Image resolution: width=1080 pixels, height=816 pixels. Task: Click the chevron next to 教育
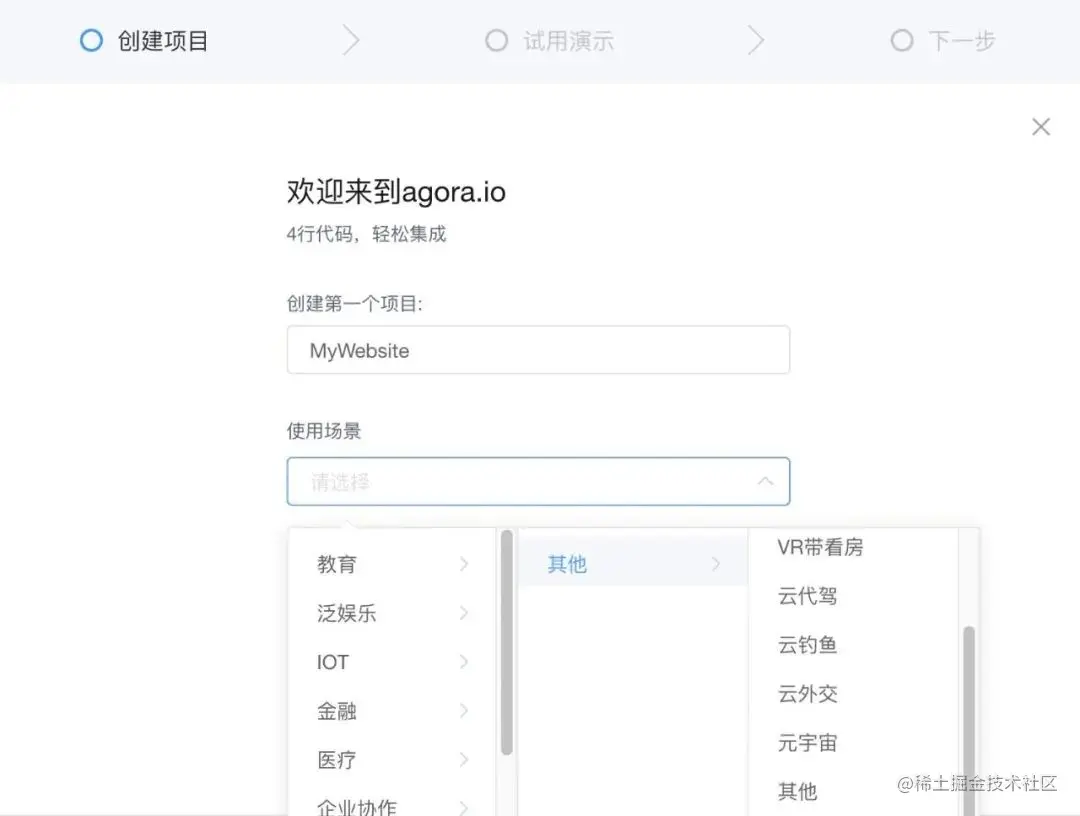click(x=463, y=564)
